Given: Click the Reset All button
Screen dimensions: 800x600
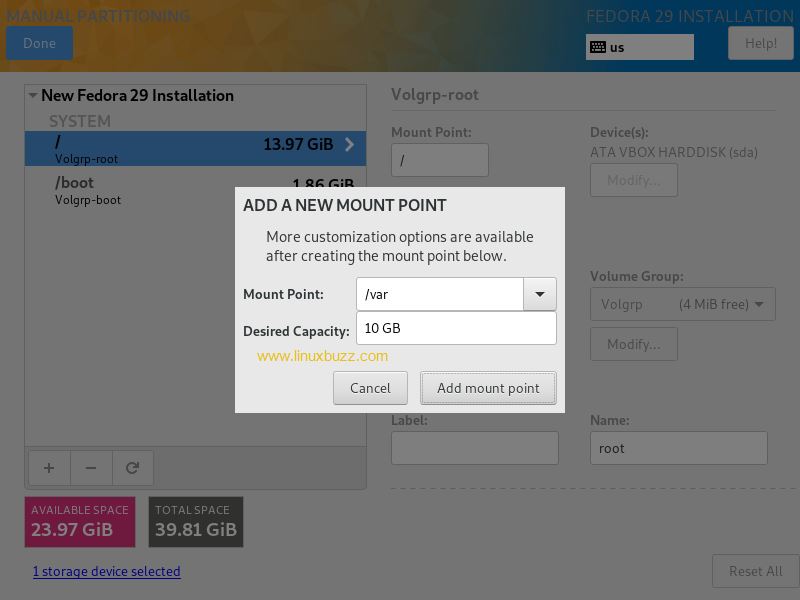Looking at the screenshot, I should pyautogui.click(x=756, y=571).
